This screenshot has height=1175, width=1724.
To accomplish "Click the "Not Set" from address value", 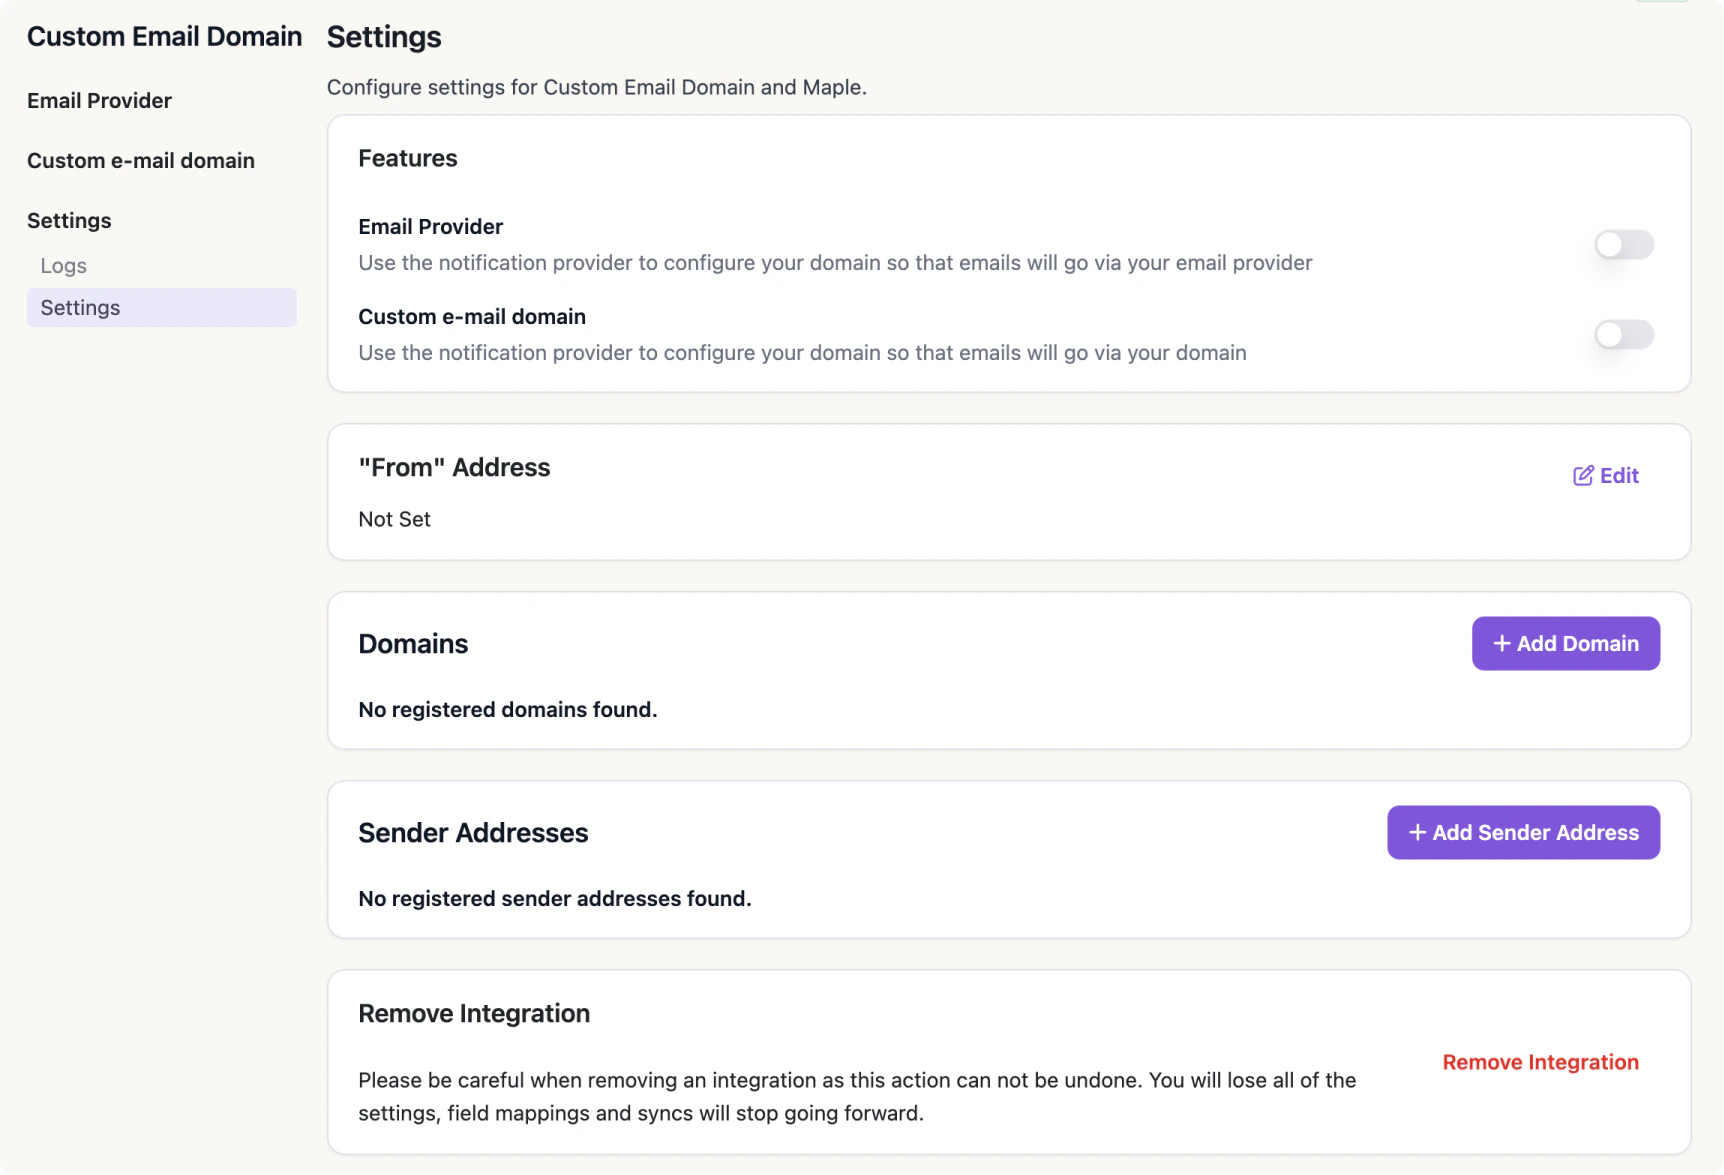I will (394, 520).
